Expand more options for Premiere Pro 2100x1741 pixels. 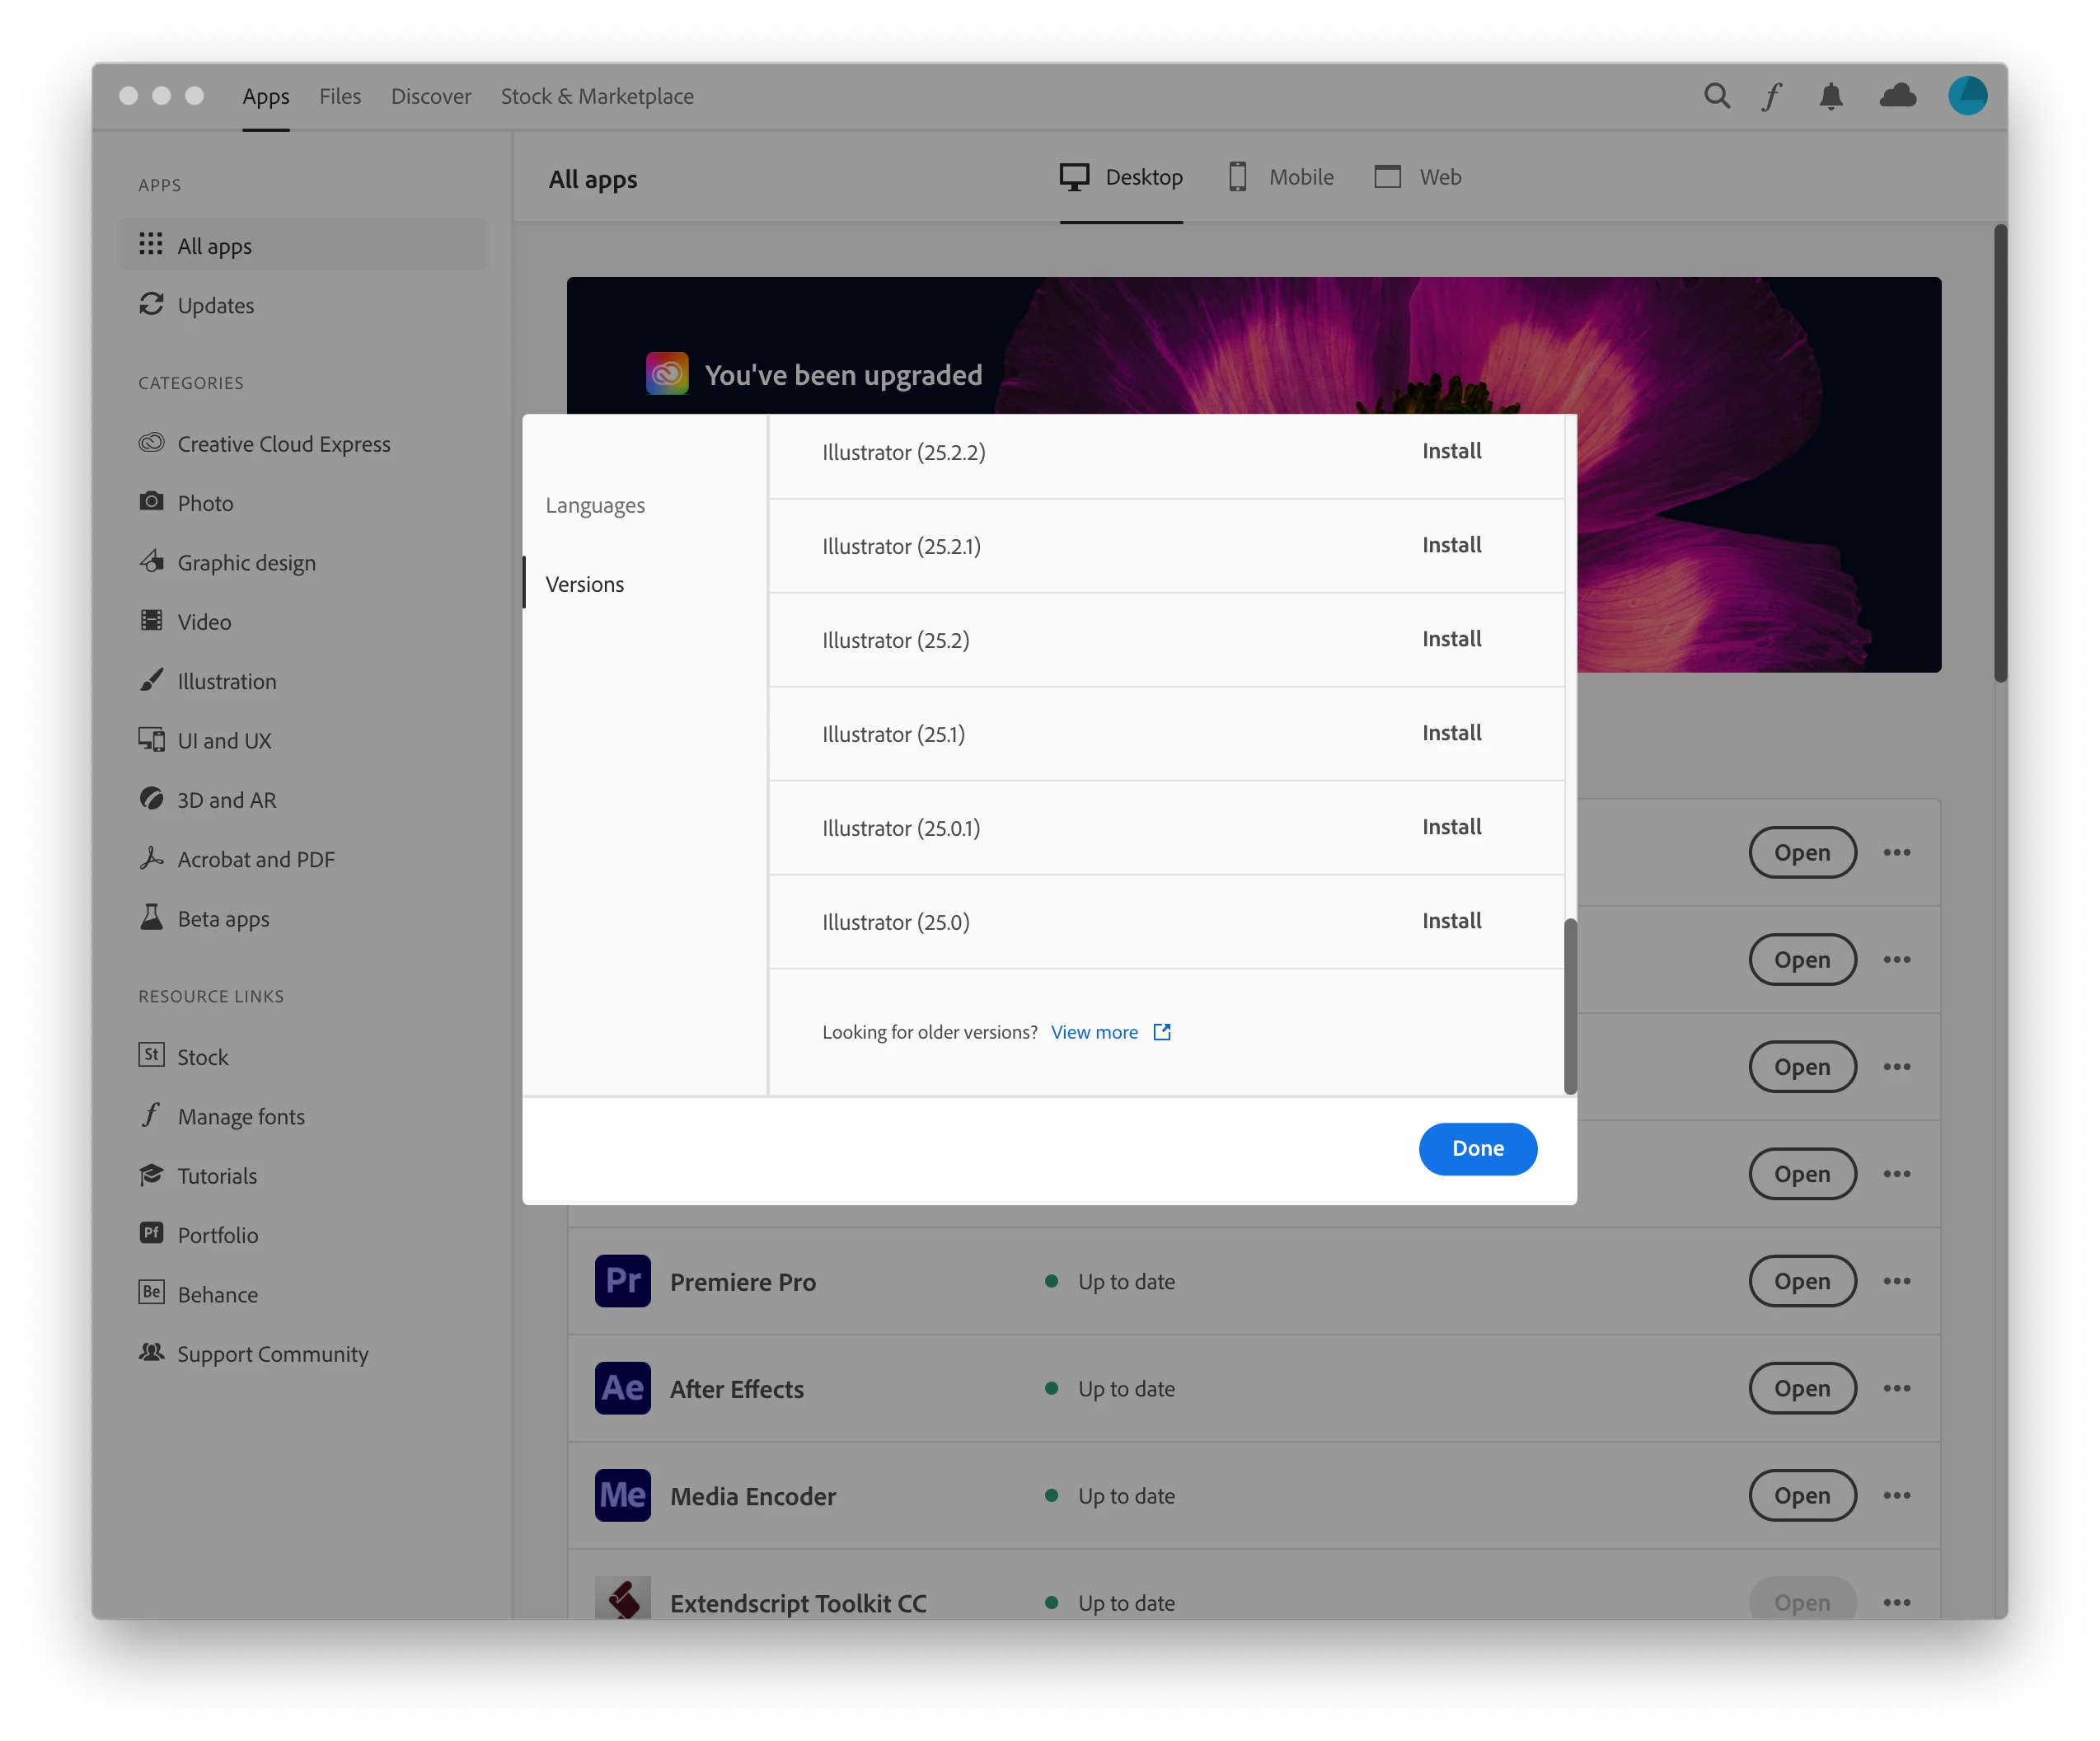pos(1896,1281)
